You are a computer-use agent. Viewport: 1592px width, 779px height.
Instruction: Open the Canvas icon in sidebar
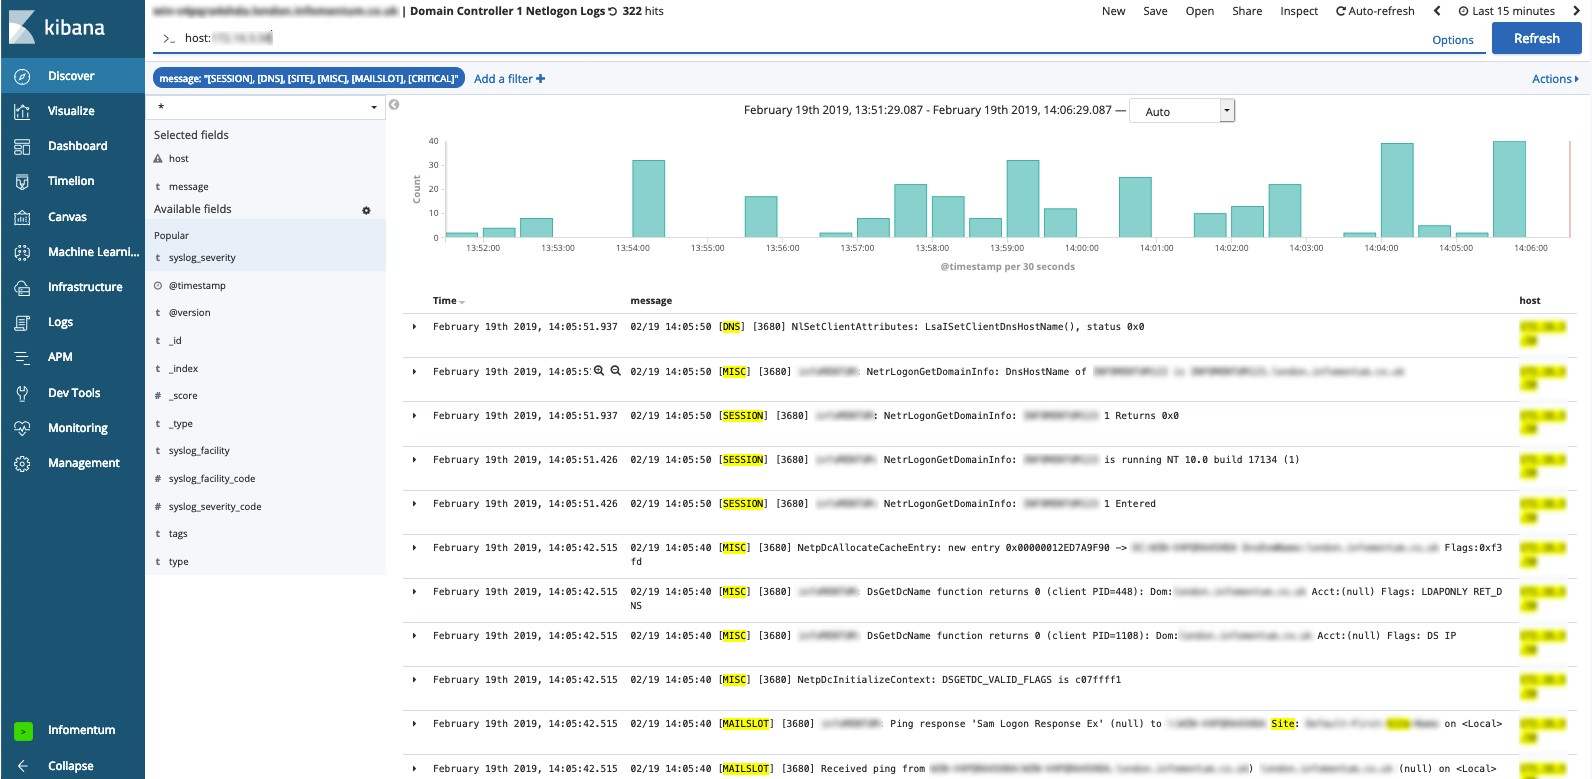click(x=22, y=217)
